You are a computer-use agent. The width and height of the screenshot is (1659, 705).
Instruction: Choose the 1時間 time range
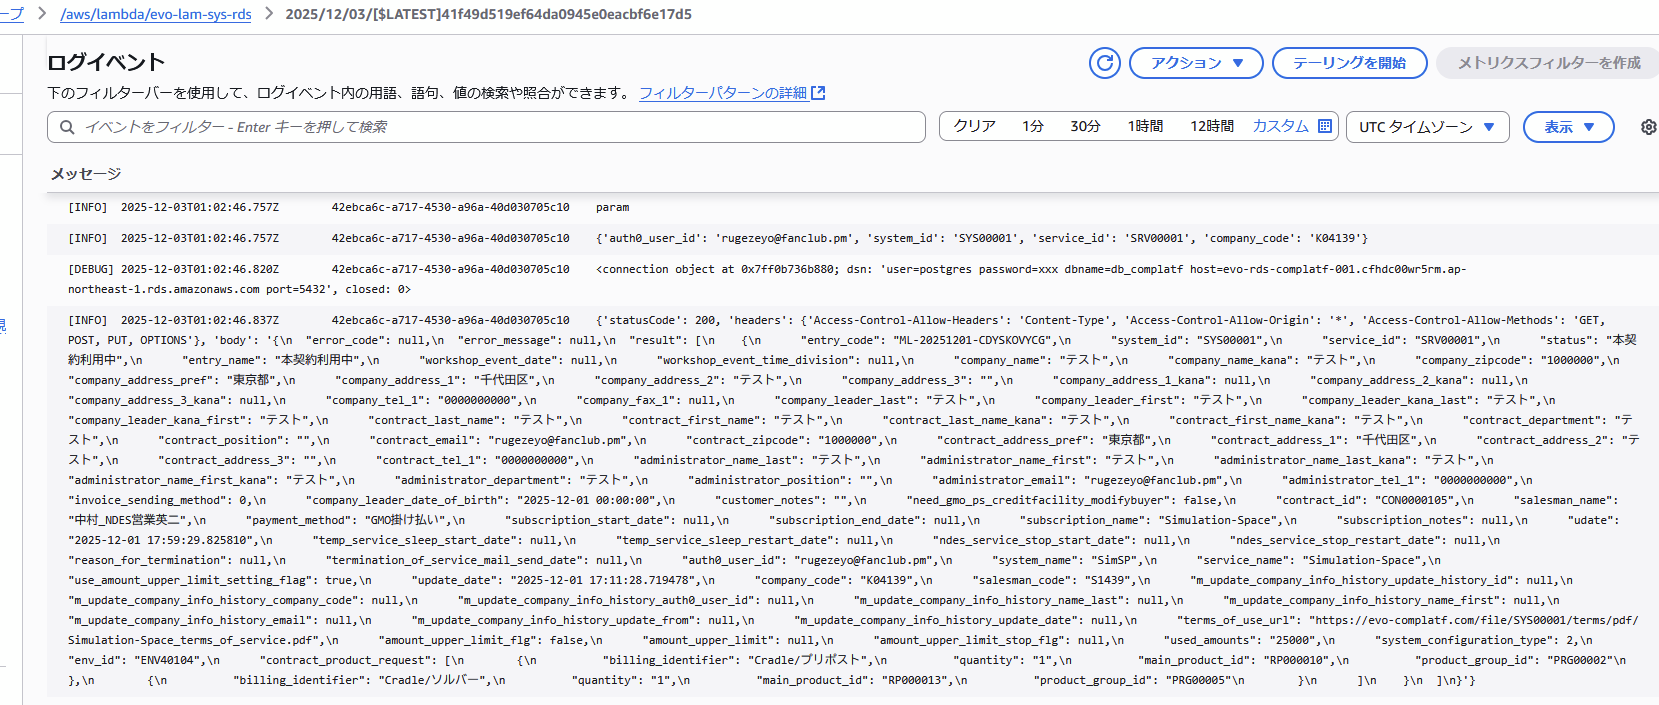[x=1145, y=126]
